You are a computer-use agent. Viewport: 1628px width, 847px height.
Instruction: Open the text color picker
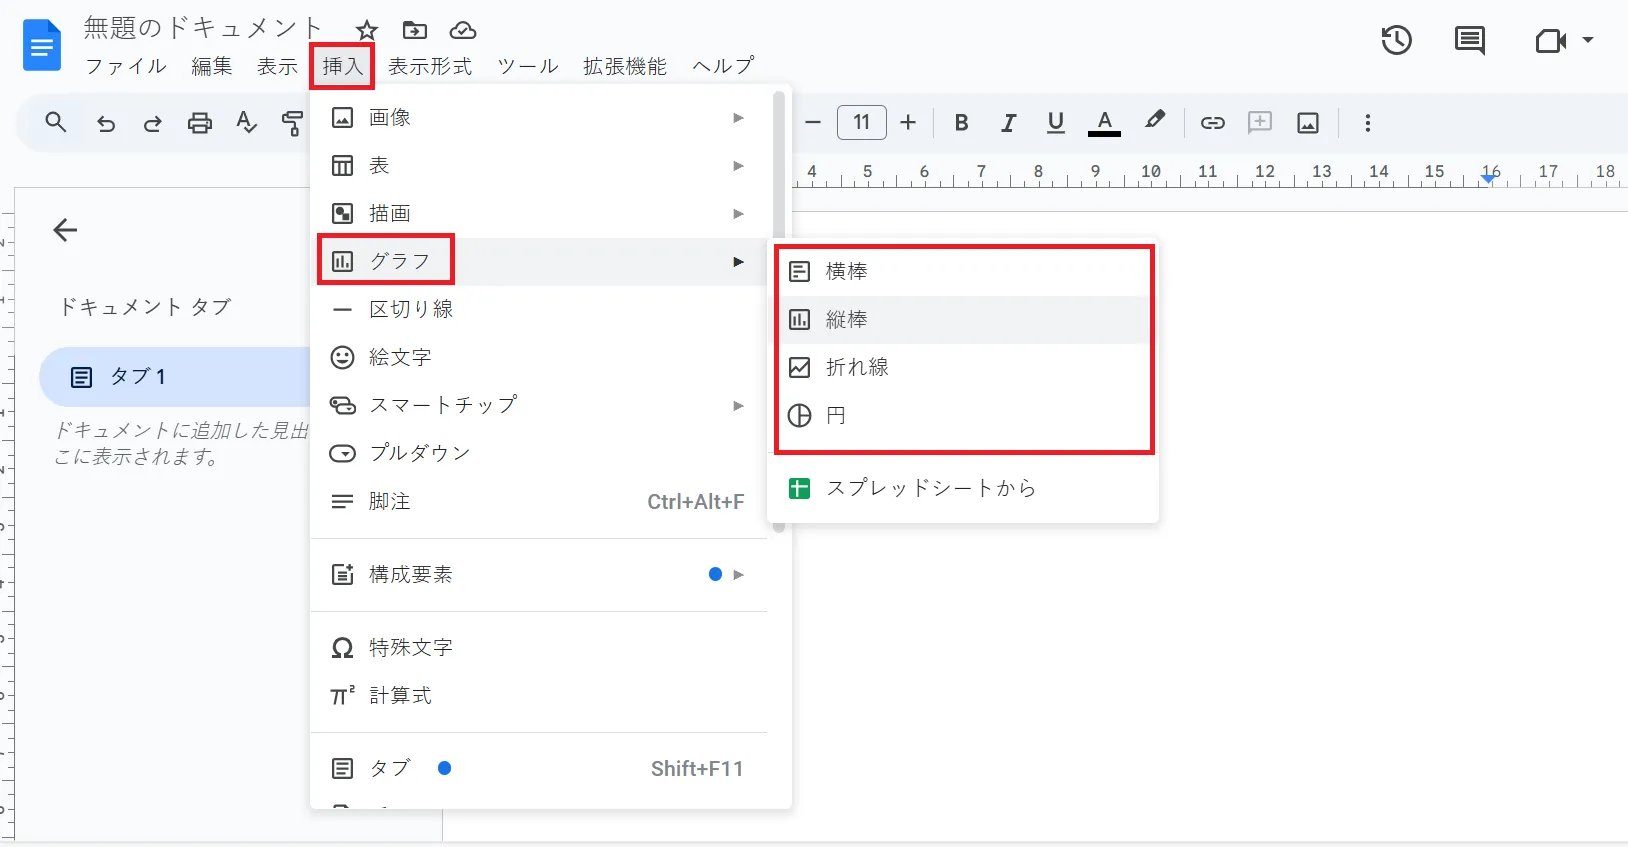click(1104, 123)
